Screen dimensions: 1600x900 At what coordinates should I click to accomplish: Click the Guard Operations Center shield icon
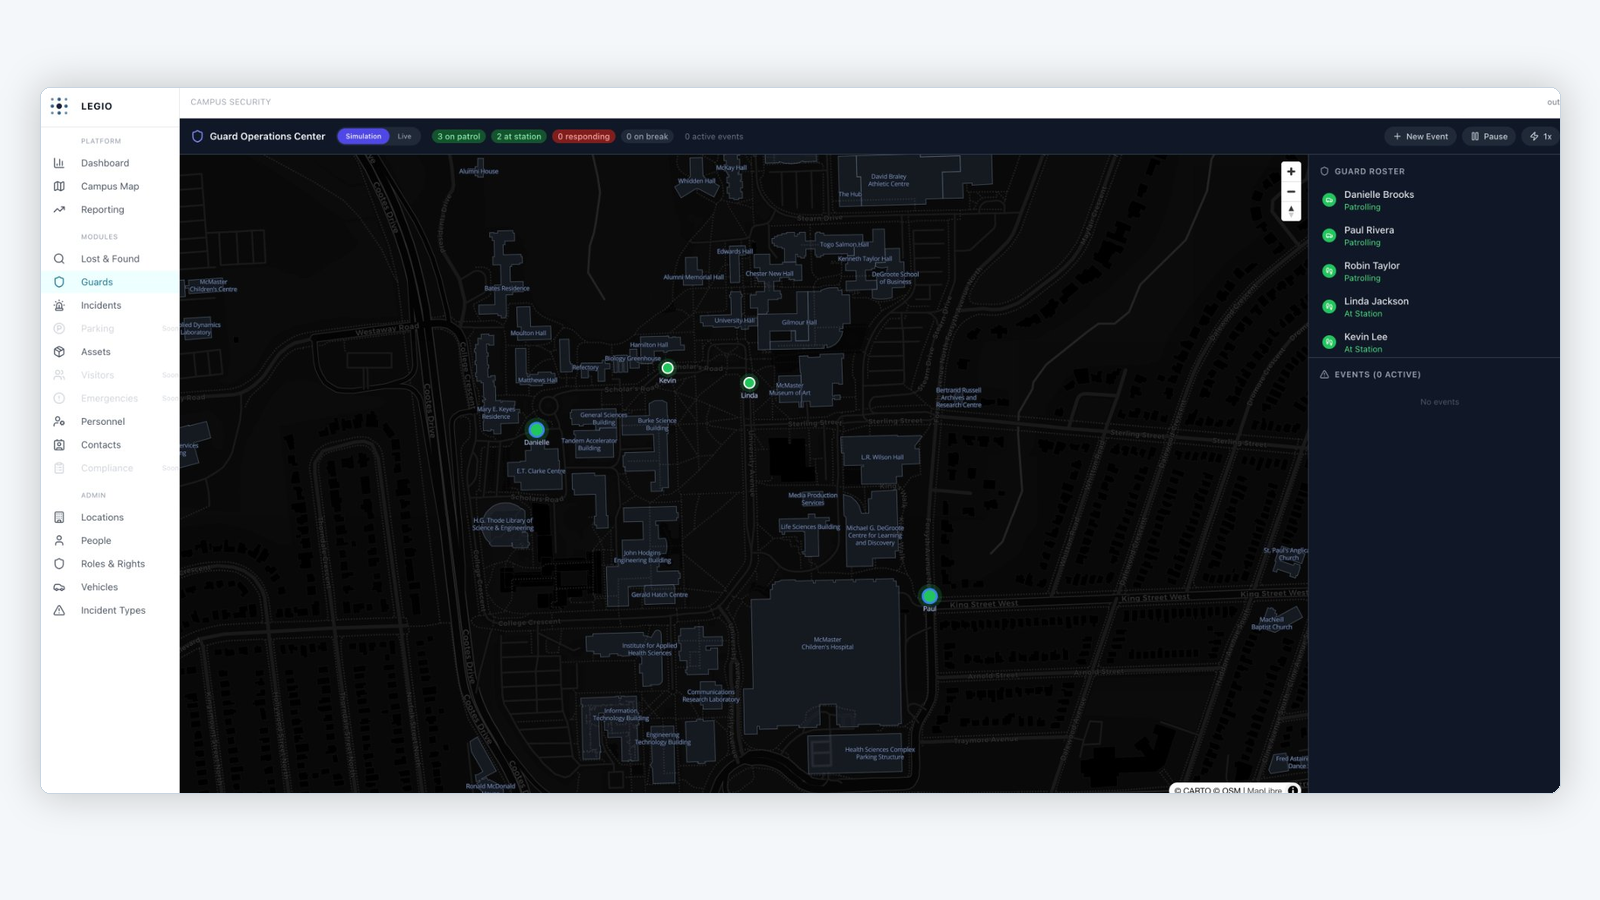(197, 137)
